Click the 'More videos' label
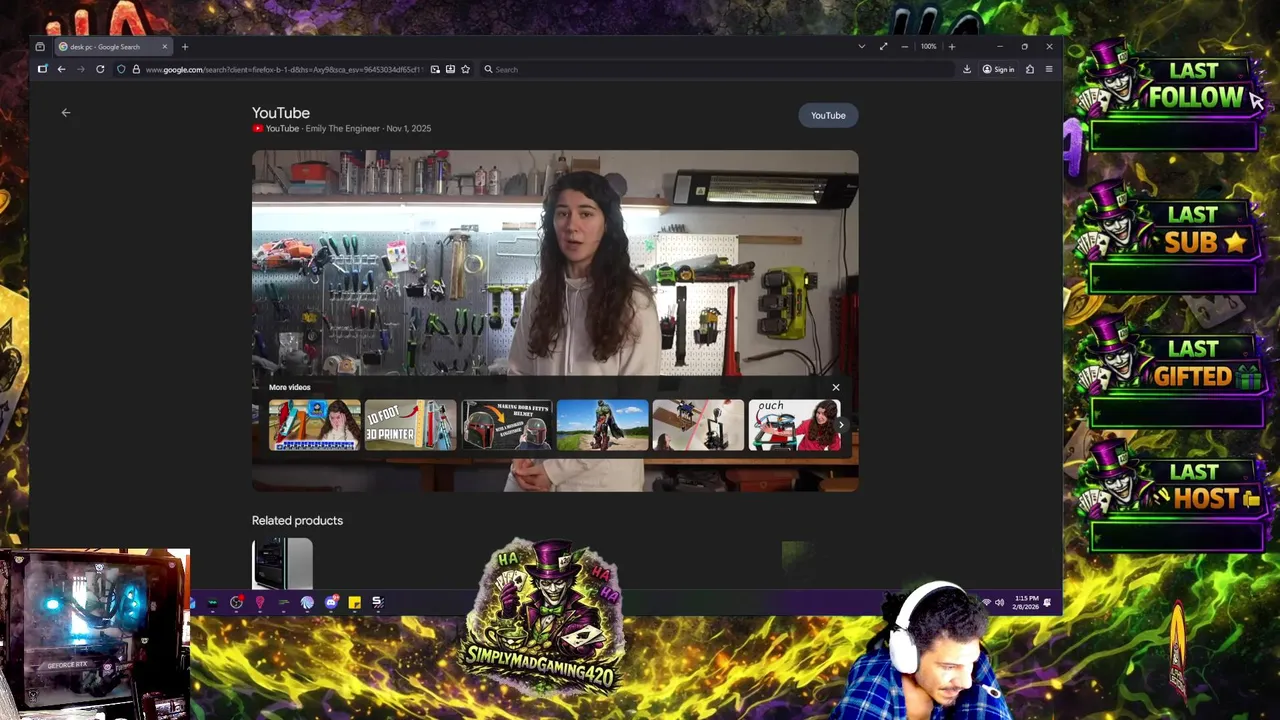 290,387
